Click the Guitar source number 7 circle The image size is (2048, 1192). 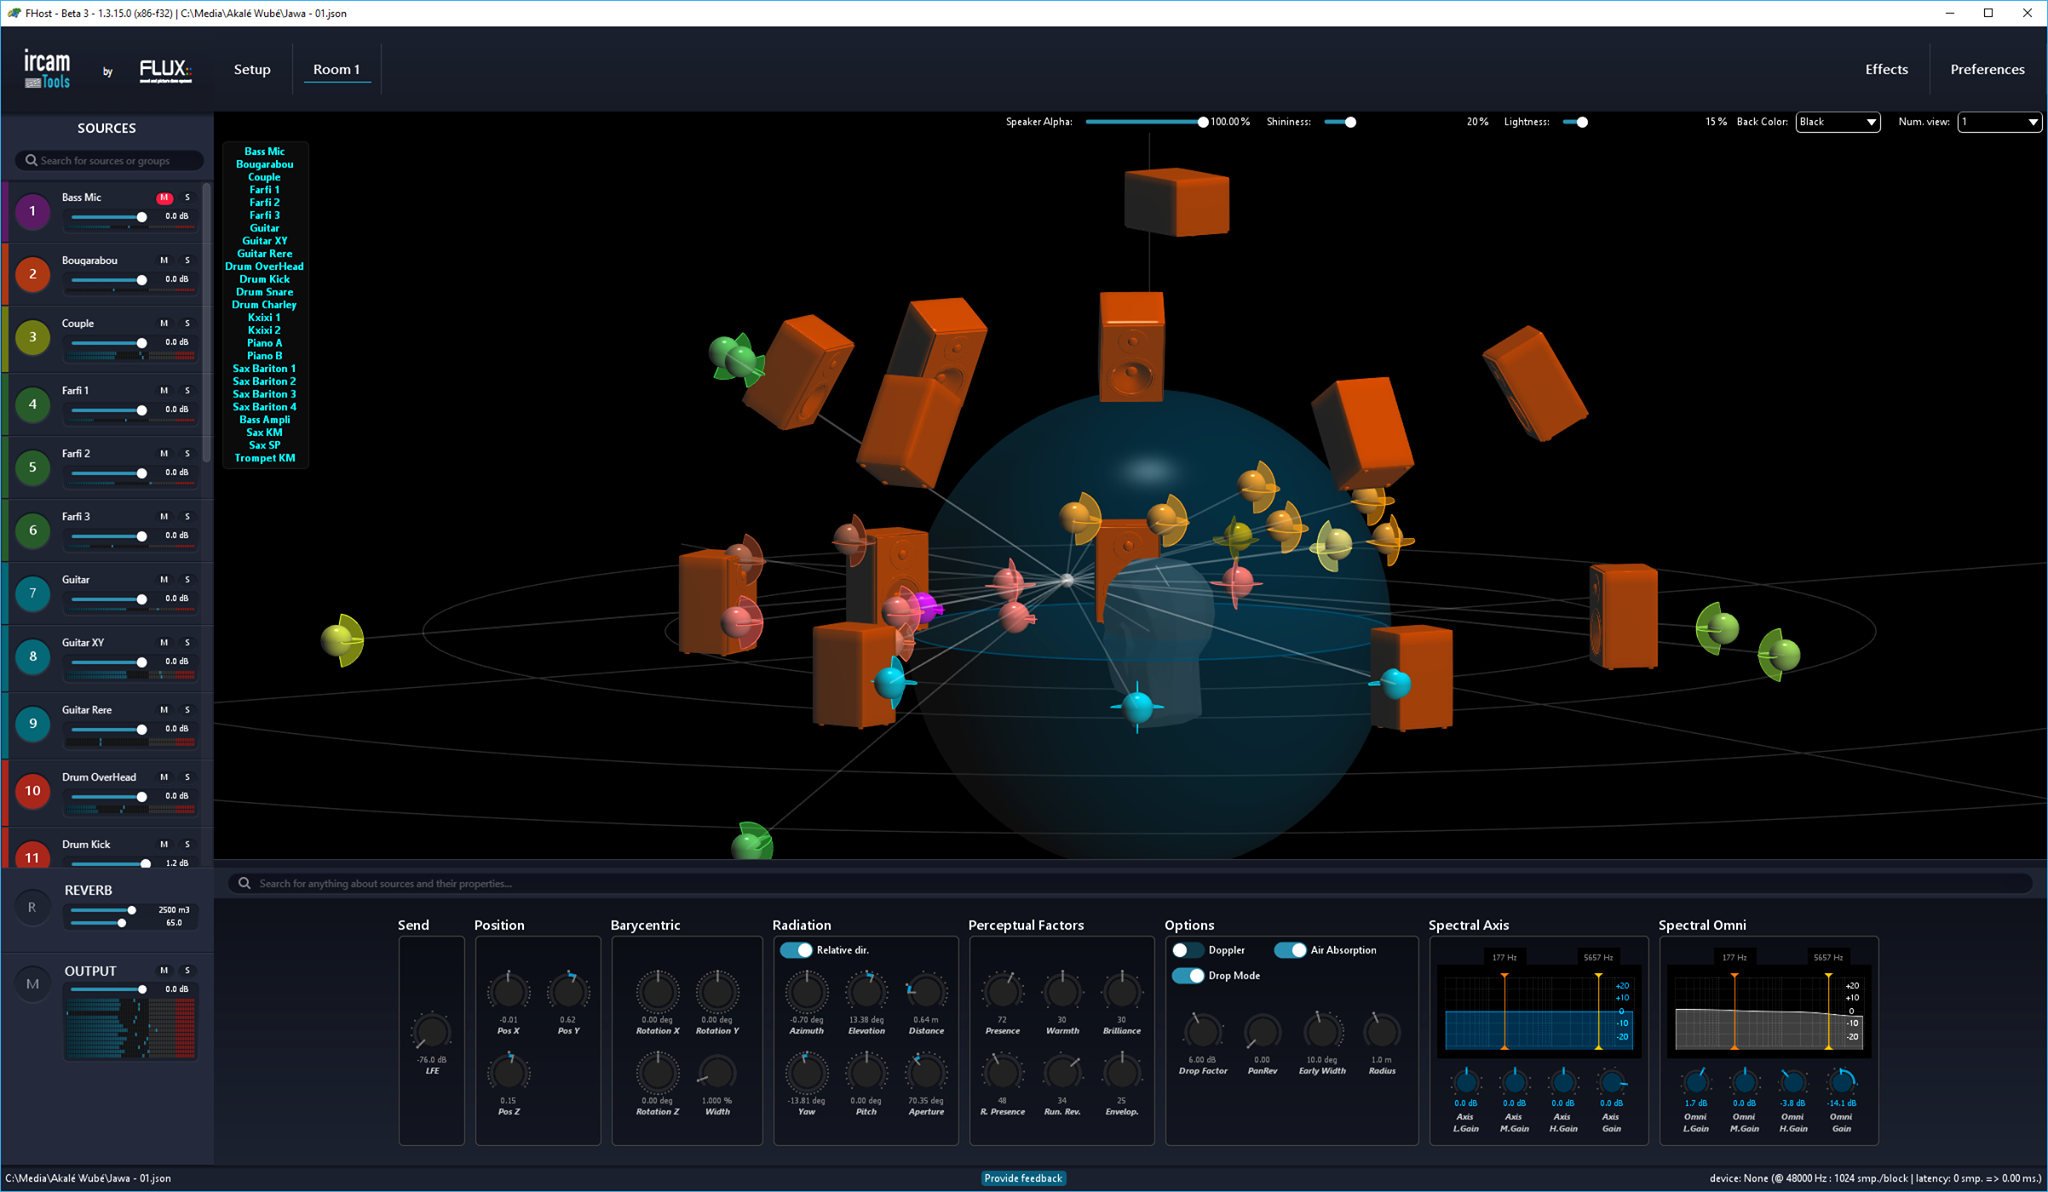point(32,593)
